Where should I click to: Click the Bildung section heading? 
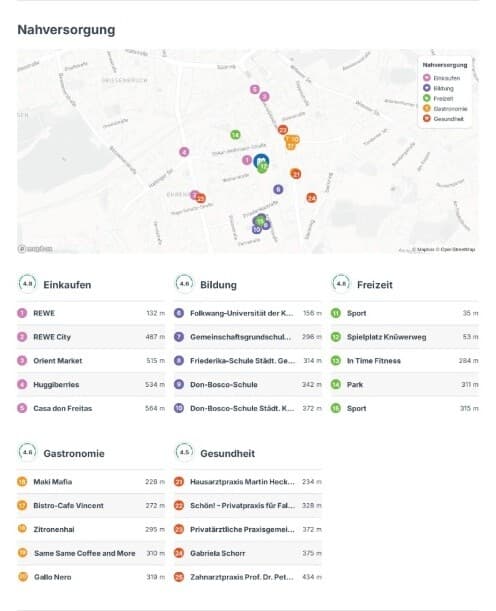[x=218, y=285]
